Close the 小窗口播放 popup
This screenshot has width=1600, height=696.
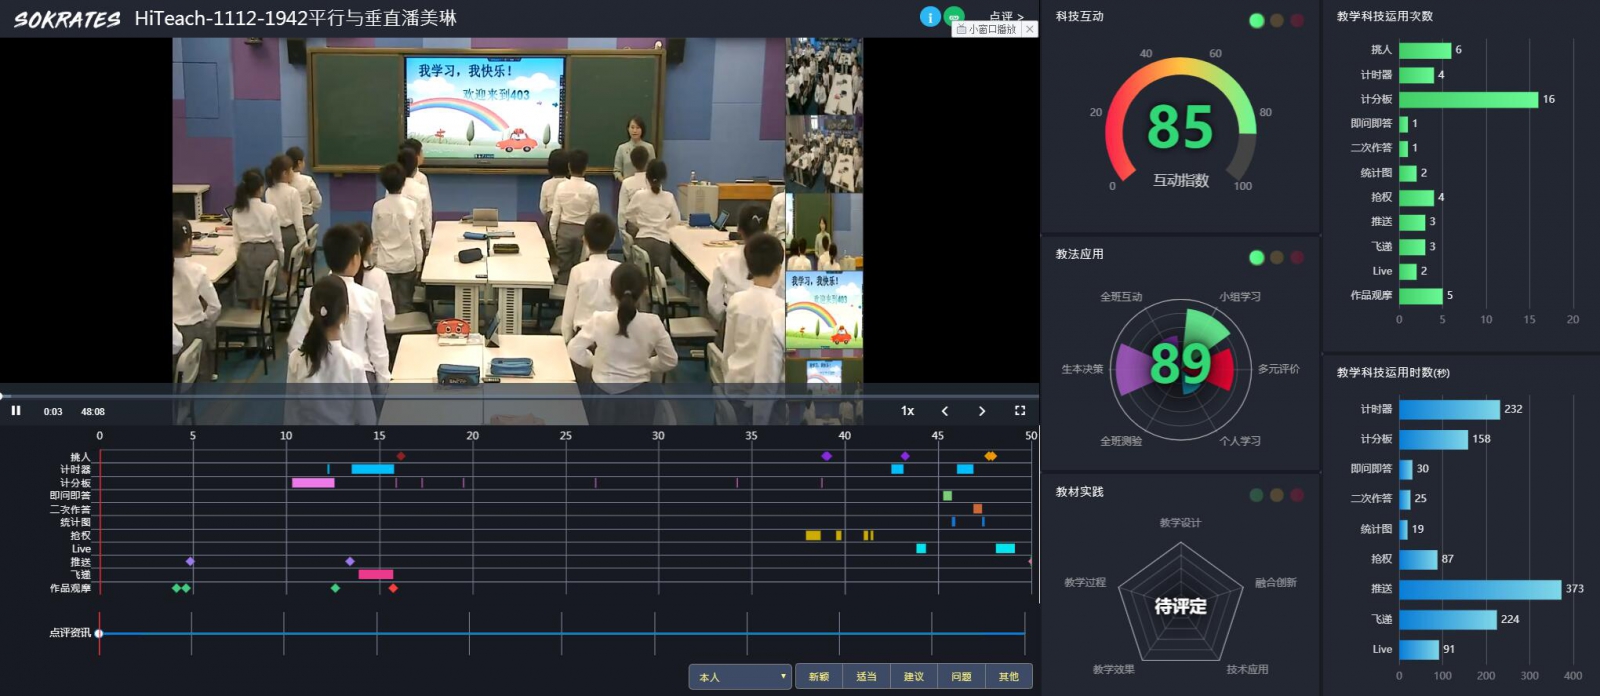[x=1030, y=29]
